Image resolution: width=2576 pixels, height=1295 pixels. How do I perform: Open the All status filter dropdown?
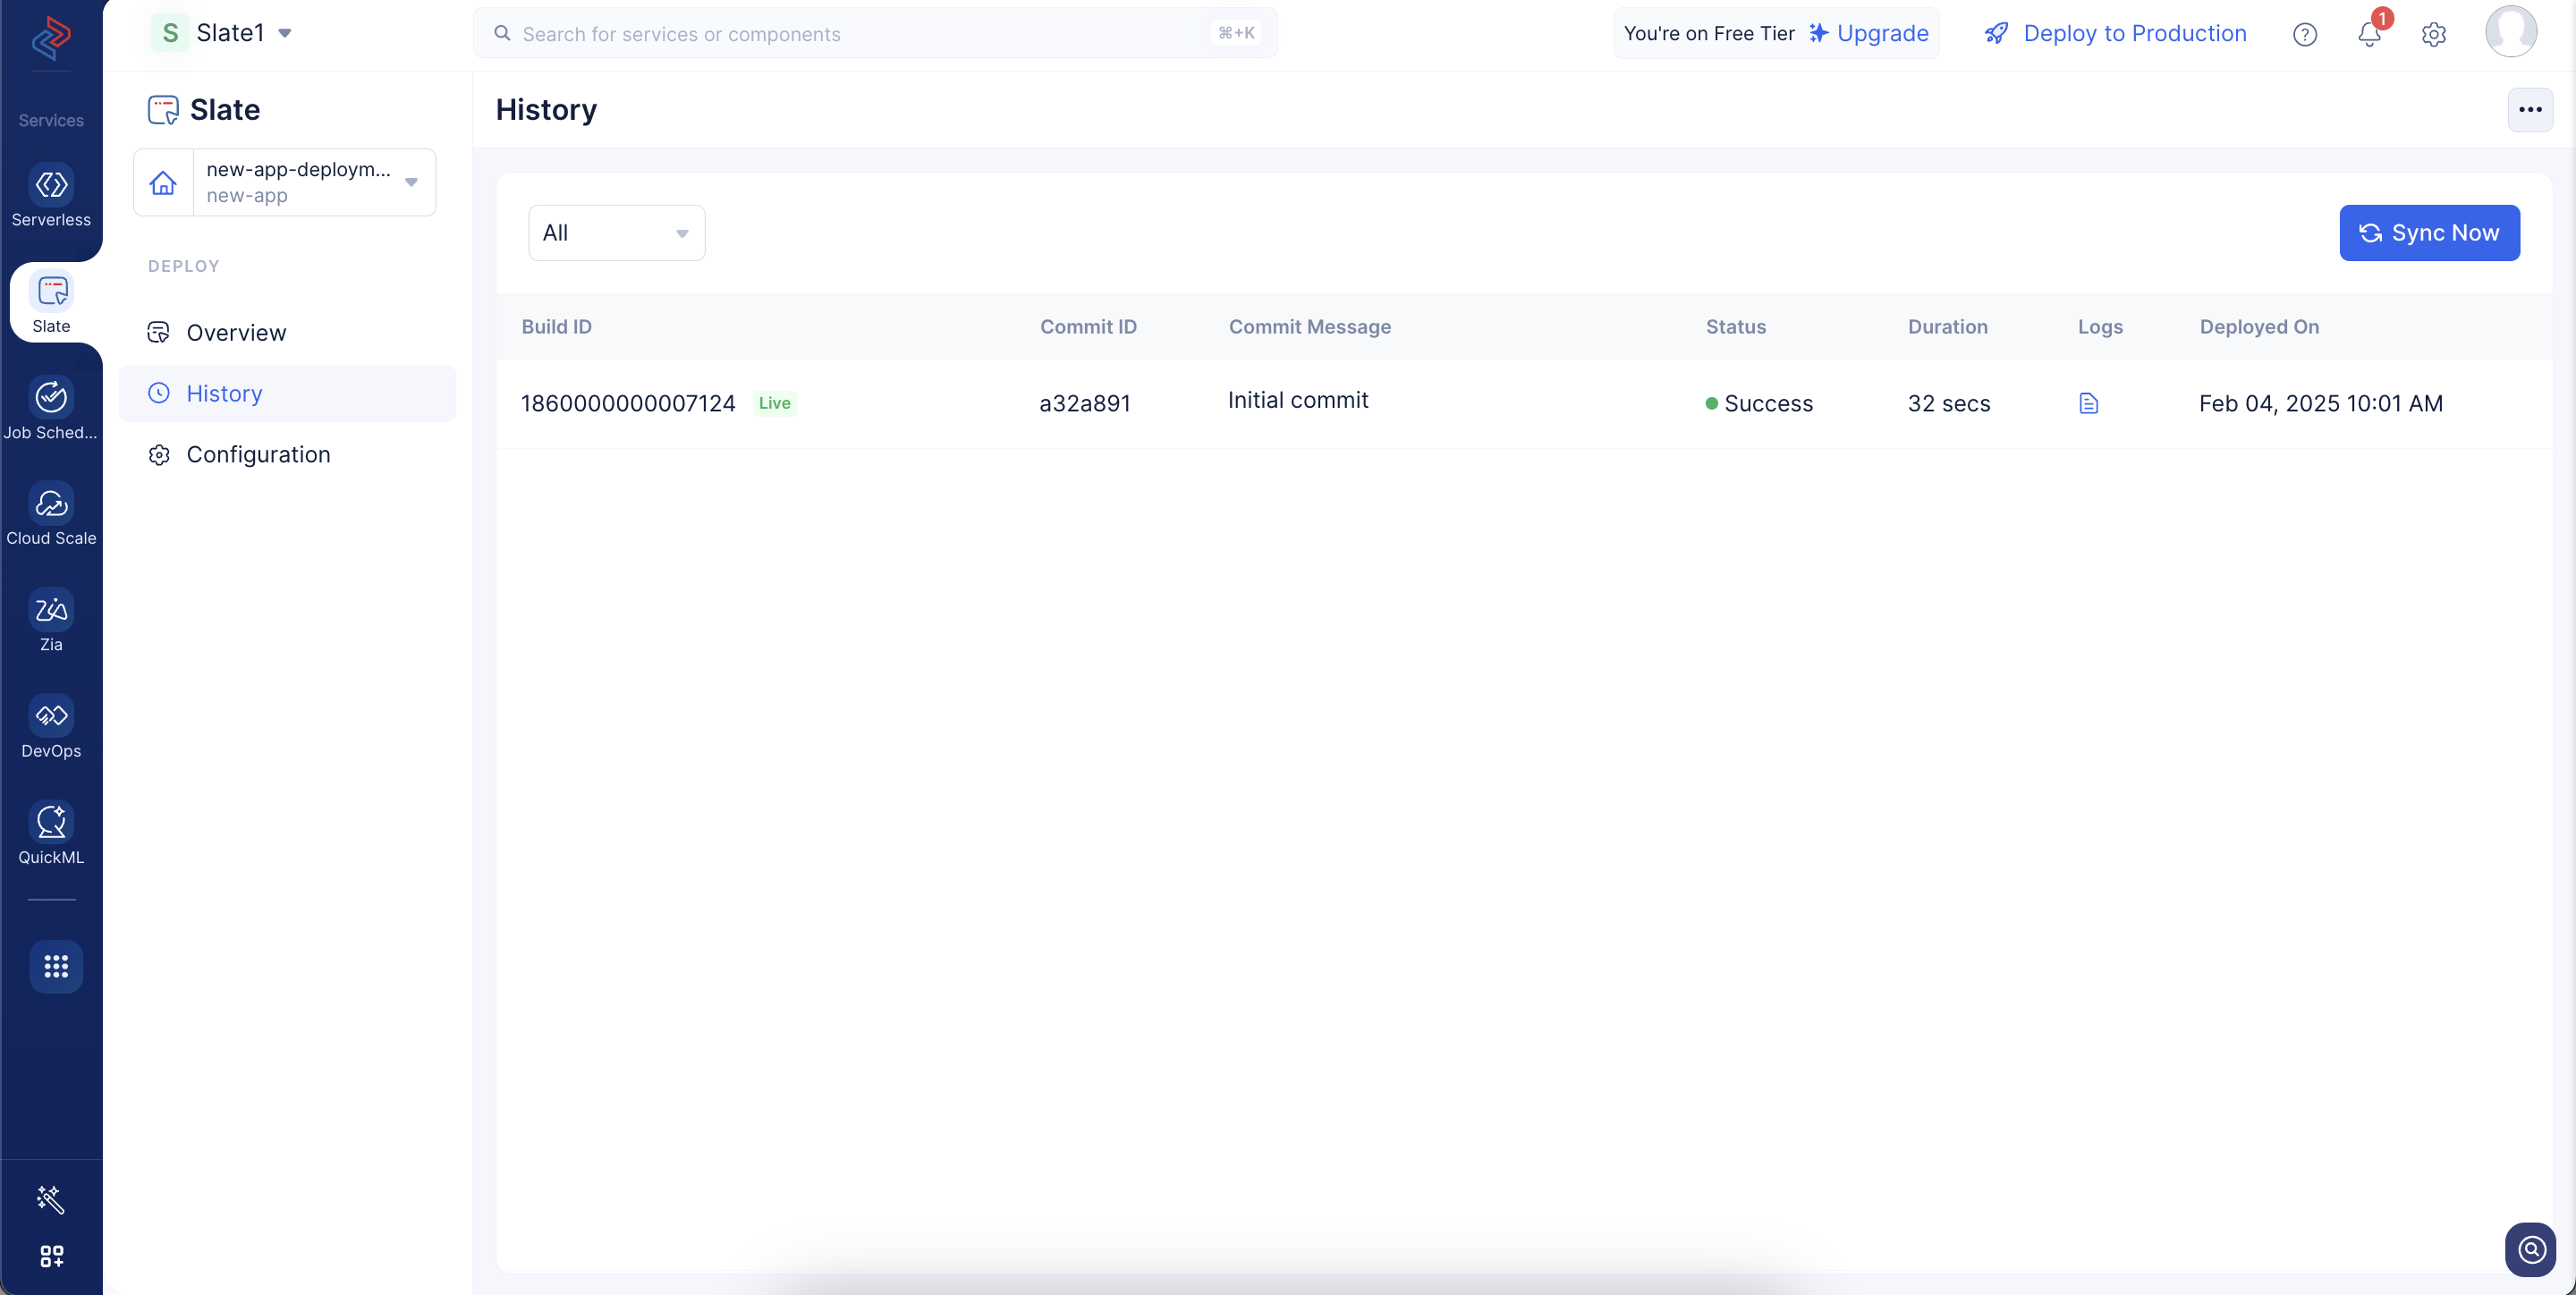(x=616, y=233)
